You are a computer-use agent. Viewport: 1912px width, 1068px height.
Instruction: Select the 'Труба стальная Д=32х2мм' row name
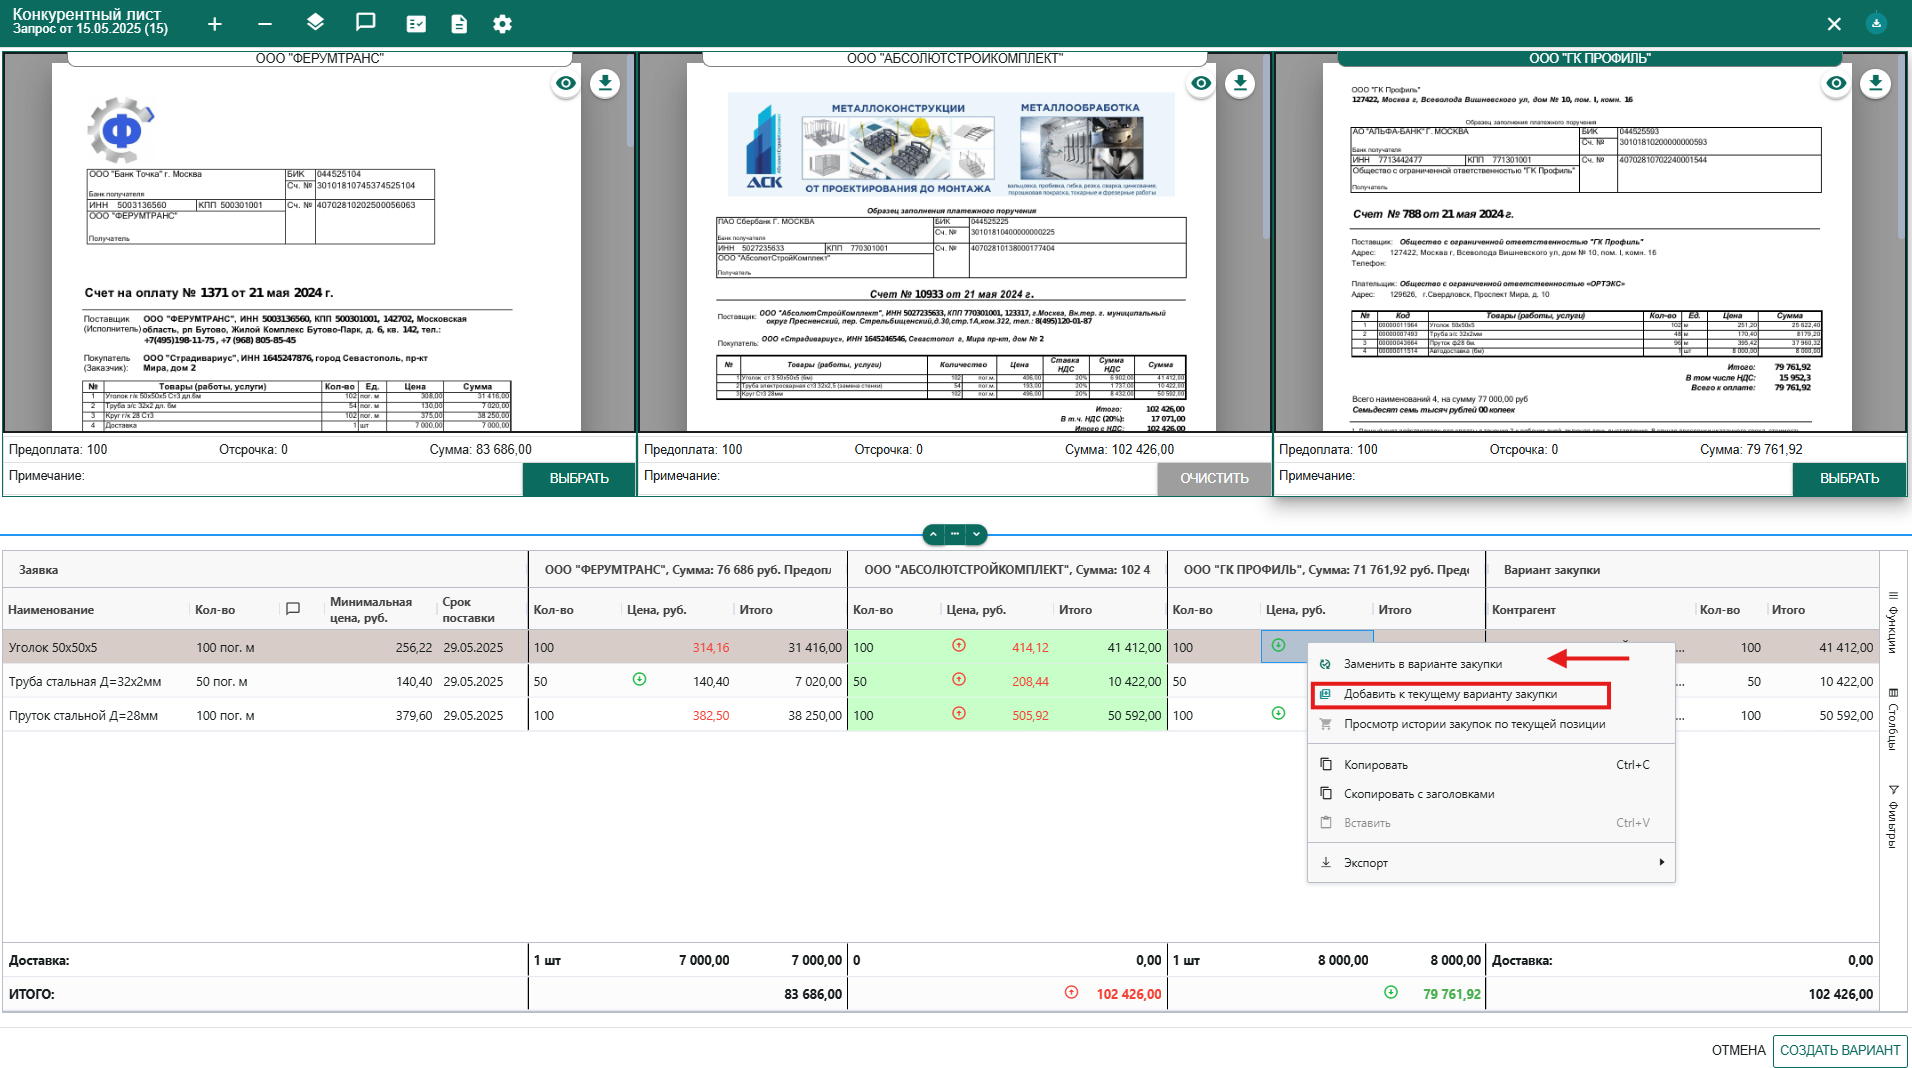pos(85,682)
